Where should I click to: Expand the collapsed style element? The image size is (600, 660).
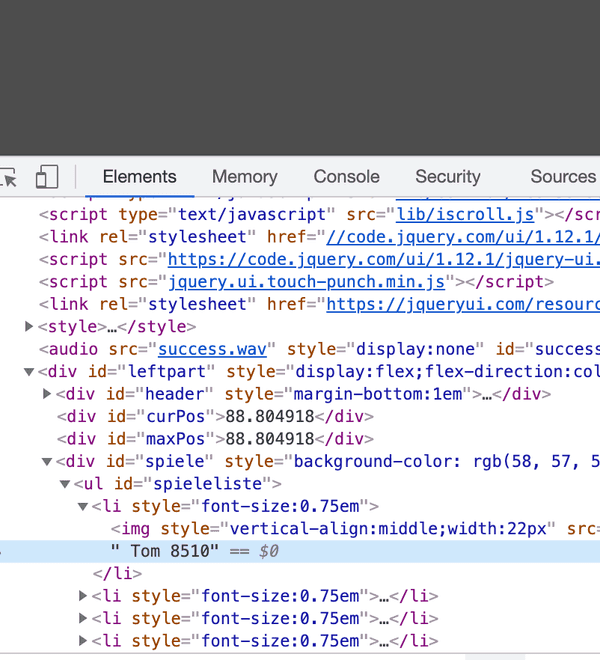29,326
